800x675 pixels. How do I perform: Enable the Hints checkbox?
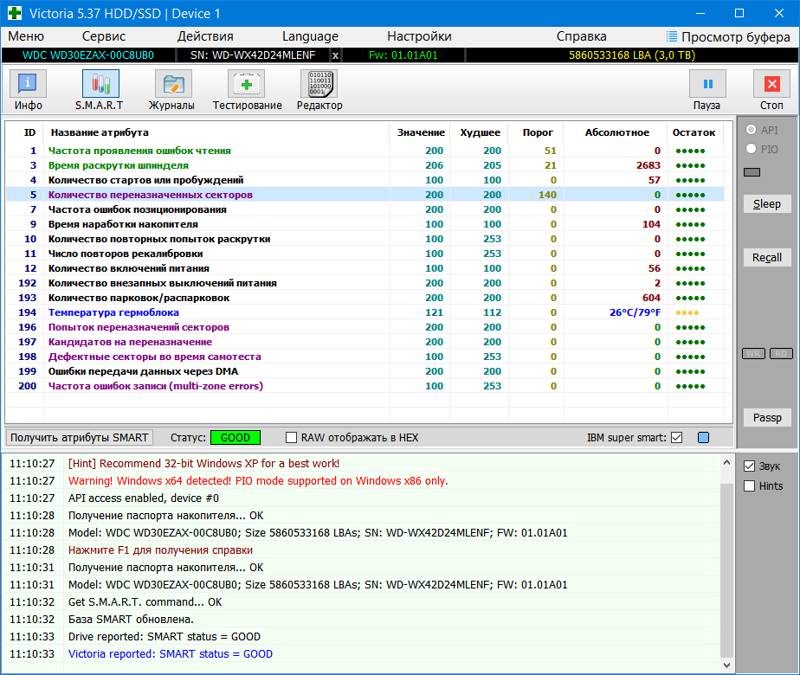pyautogui.click(x=750, y=486)
